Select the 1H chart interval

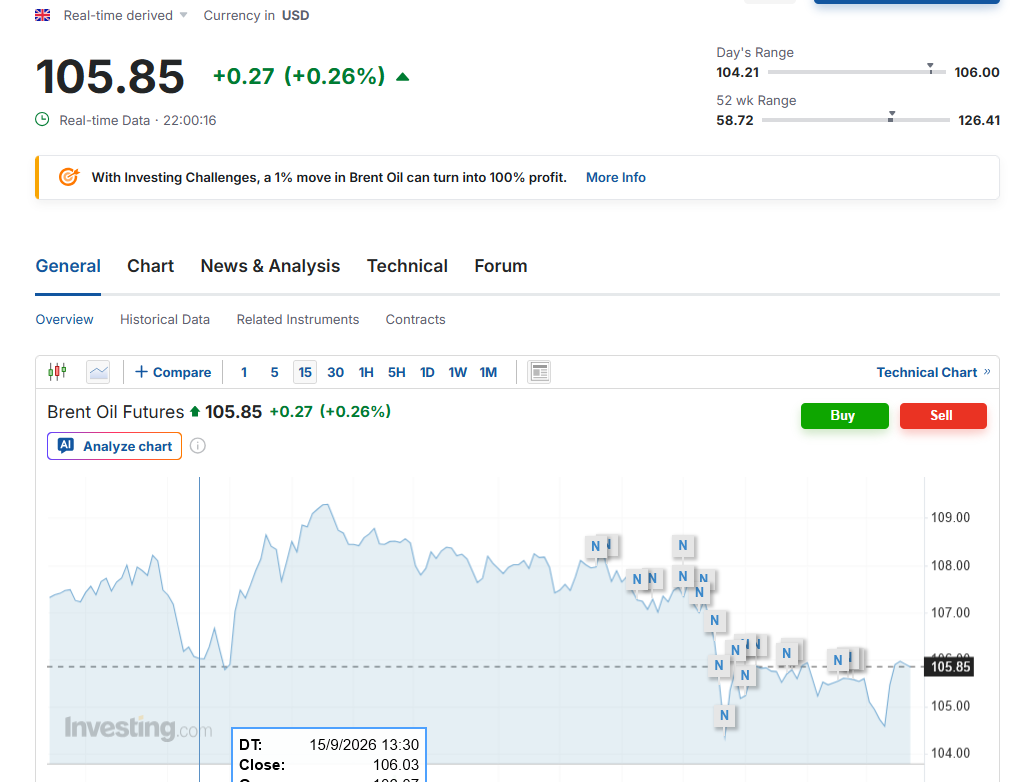(x=366, y=372)
